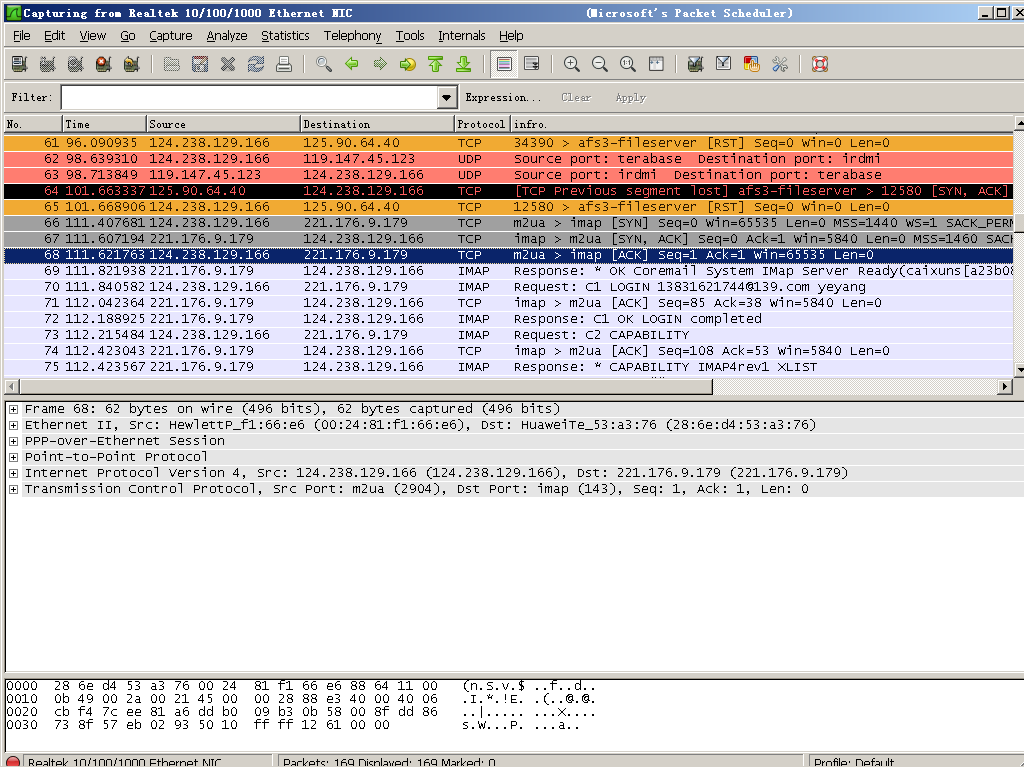1024x768 pixels.
Task: Restart the running live capture
Action: [131, 64]
